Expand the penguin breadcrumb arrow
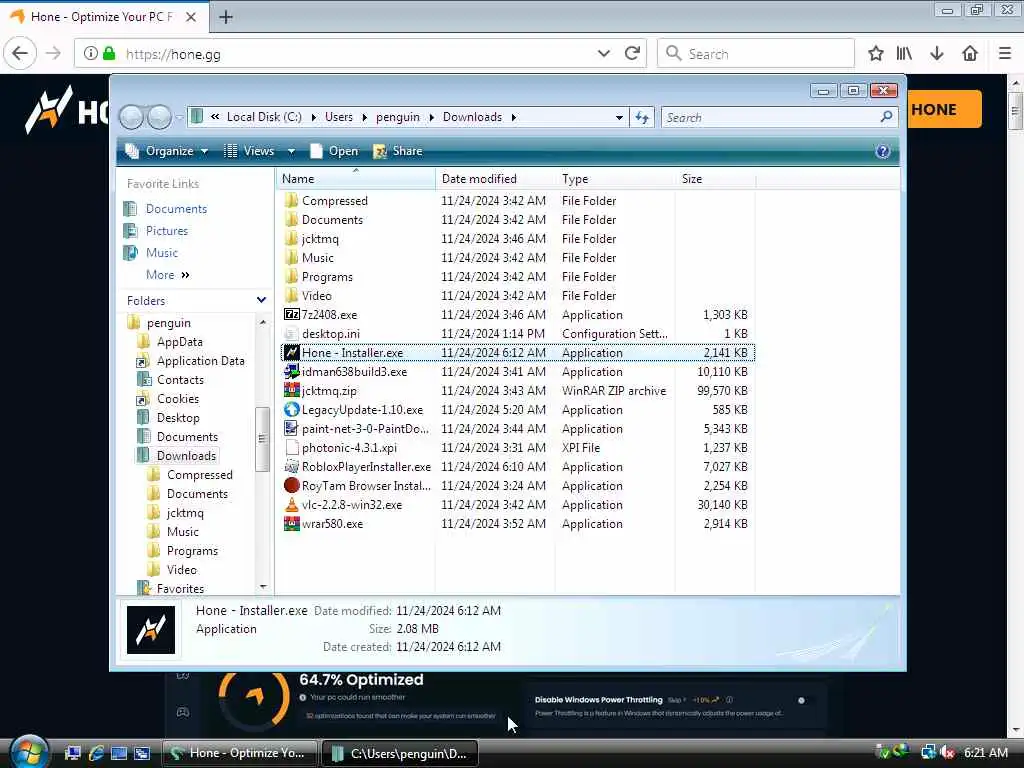 pyautogui.click(x=432, y=118)
